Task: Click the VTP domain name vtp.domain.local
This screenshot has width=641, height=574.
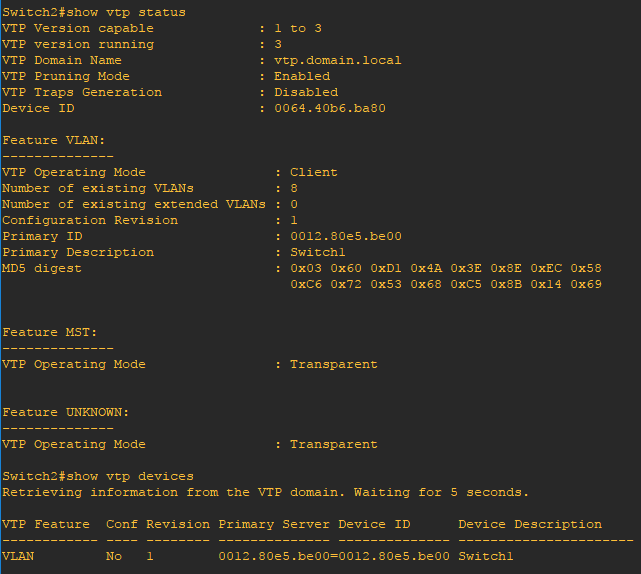Action: click(x=338, y=61)
